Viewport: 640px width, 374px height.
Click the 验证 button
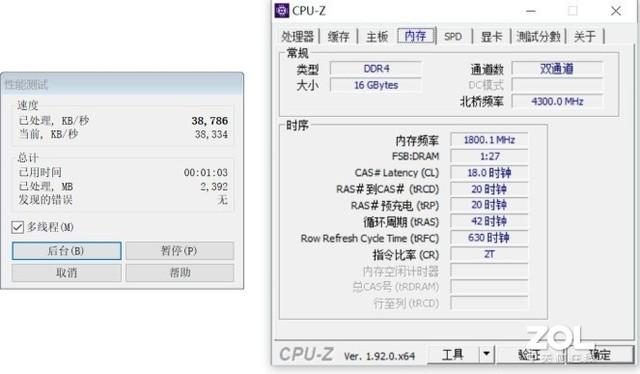point(530,354)
